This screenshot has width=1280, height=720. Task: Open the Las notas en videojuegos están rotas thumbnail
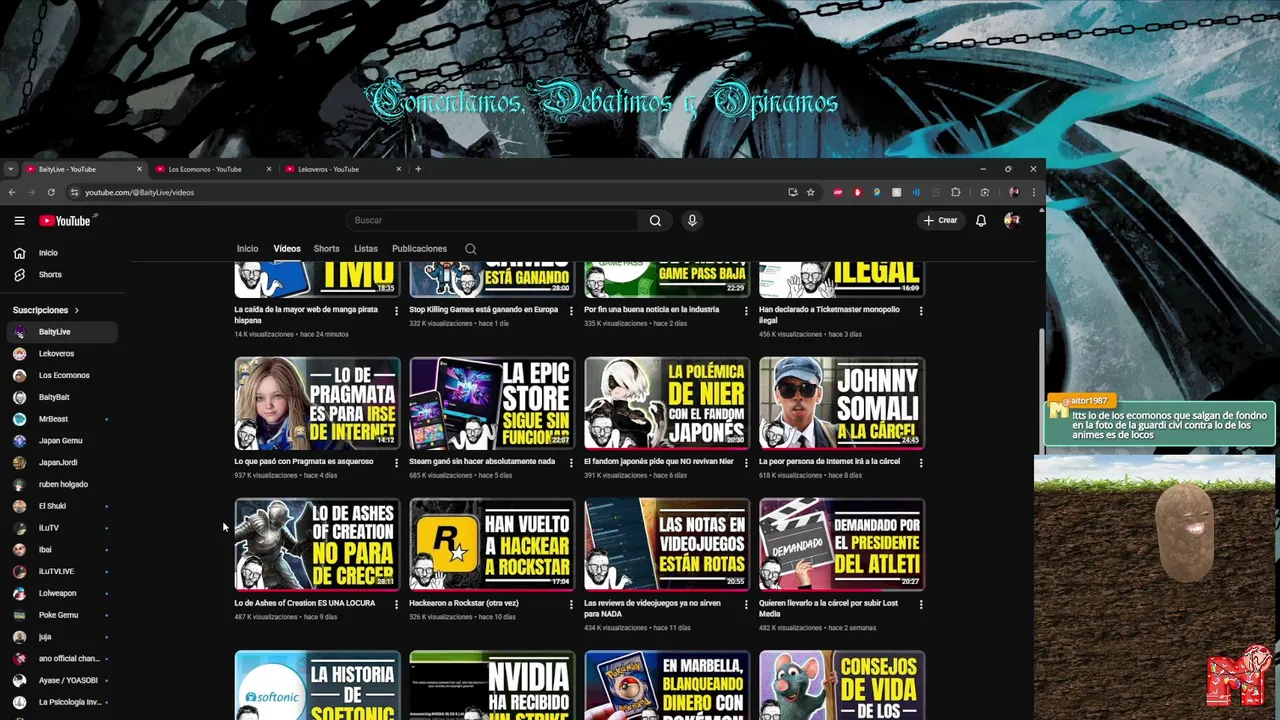[667, 545]
